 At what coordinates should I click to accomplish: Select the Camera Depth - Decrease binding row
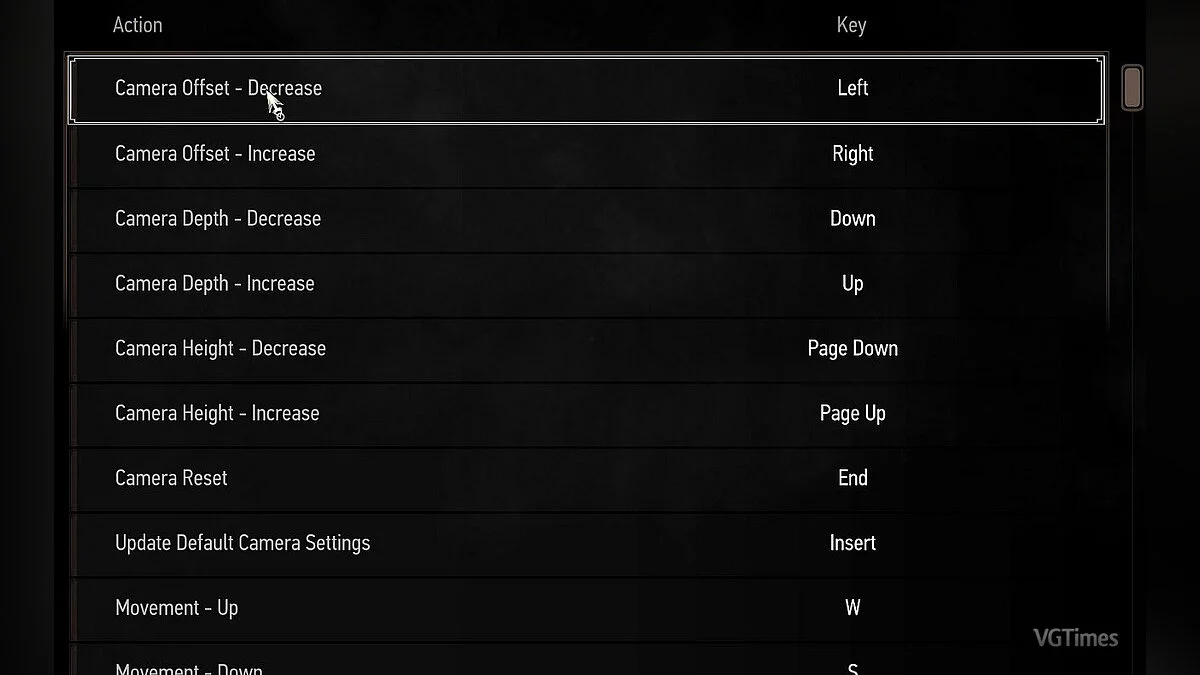pyautogui.click(x=218, y=219)
